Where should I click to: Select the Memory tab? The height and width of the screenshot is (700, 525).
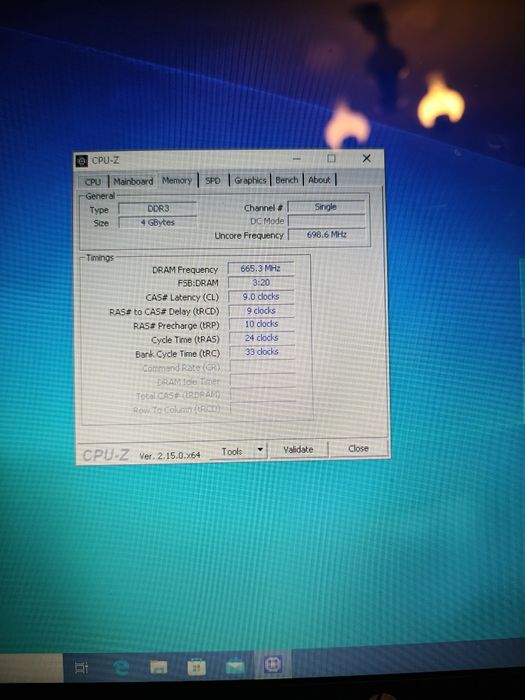coord(177,180)
